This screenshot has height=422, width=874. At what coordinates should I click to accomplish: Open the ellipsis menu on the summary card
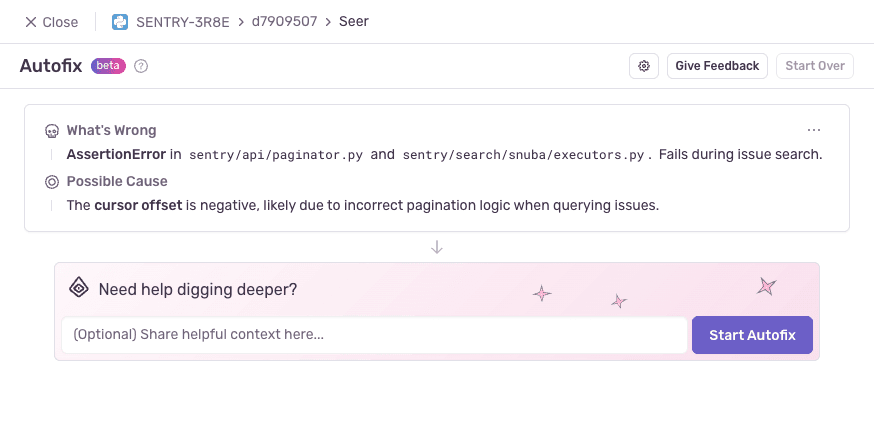[814, 130]
